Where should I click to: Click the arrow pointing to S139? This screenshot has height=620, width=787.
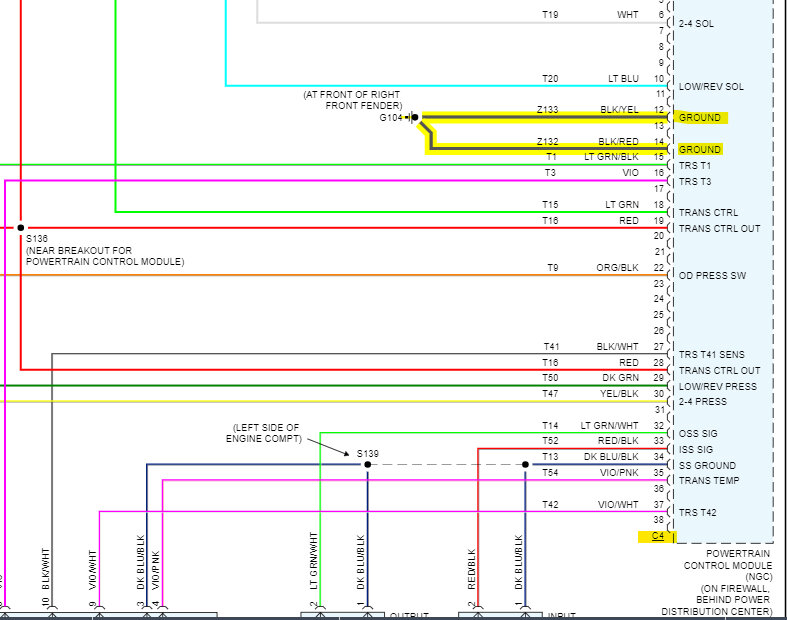point(328,446)
